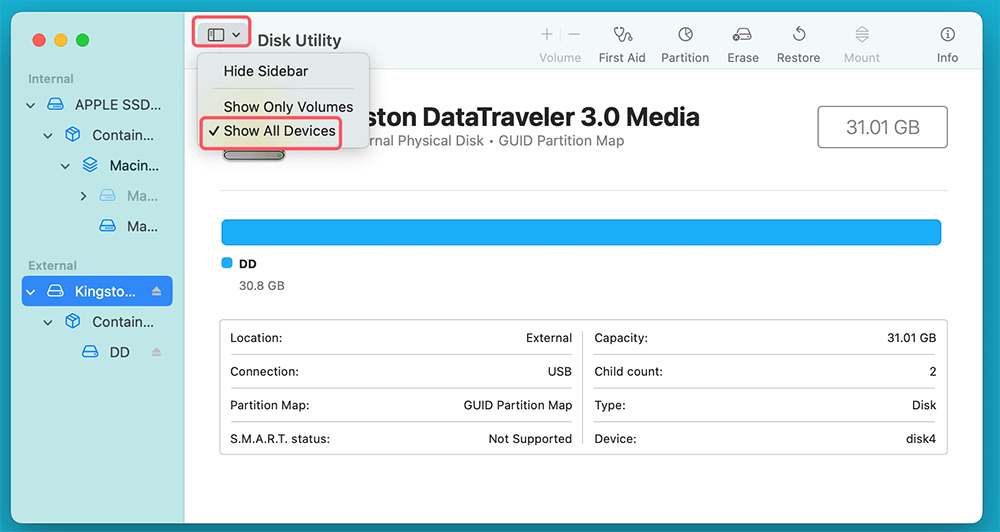The image size is (1000, 532).
Task: Expand the collapsed Macintosh volume snapshot row
Action: pyautogui.click(x=83, y=196)
